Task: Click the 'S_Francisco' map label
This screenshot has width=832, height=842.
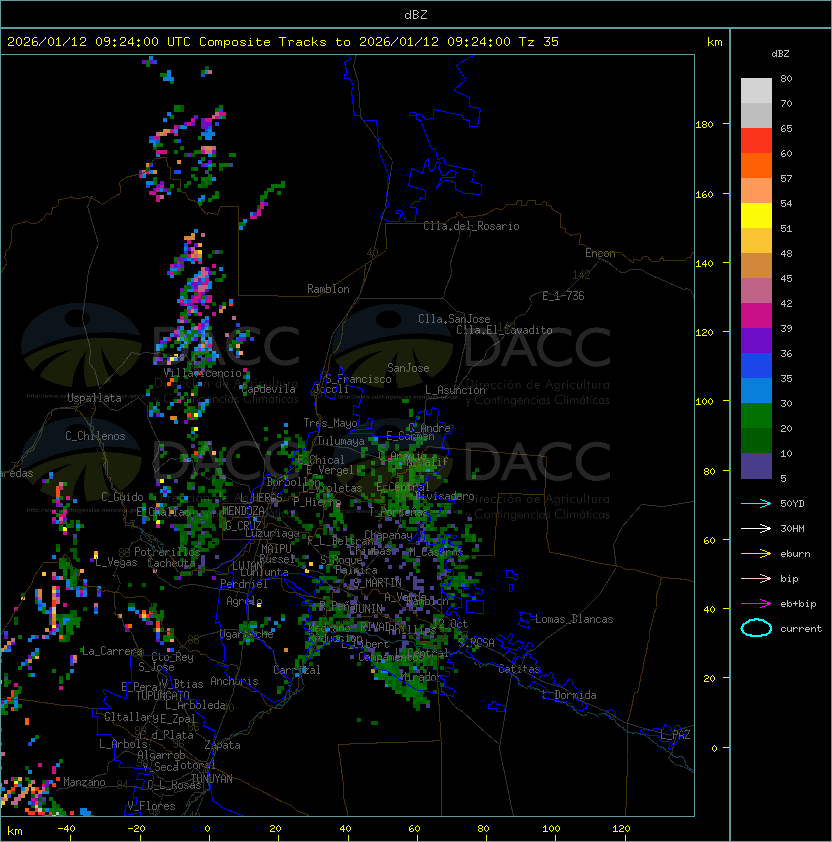Action: click(x=358, y=379)
